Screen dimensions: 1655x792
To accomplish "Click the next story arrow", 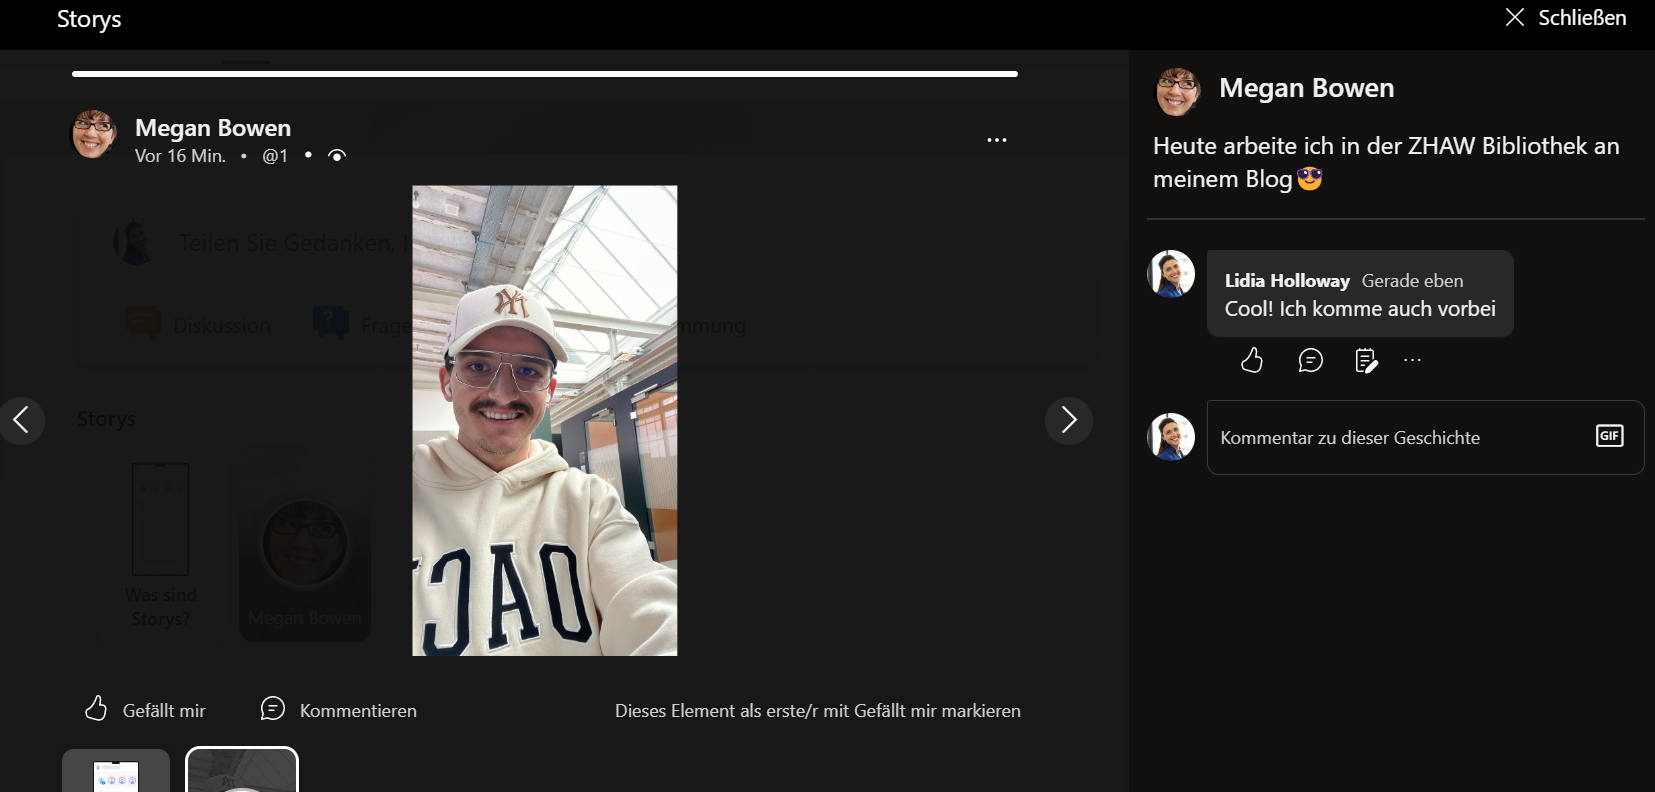I will pyautogui.click(x=1068, y=420).
